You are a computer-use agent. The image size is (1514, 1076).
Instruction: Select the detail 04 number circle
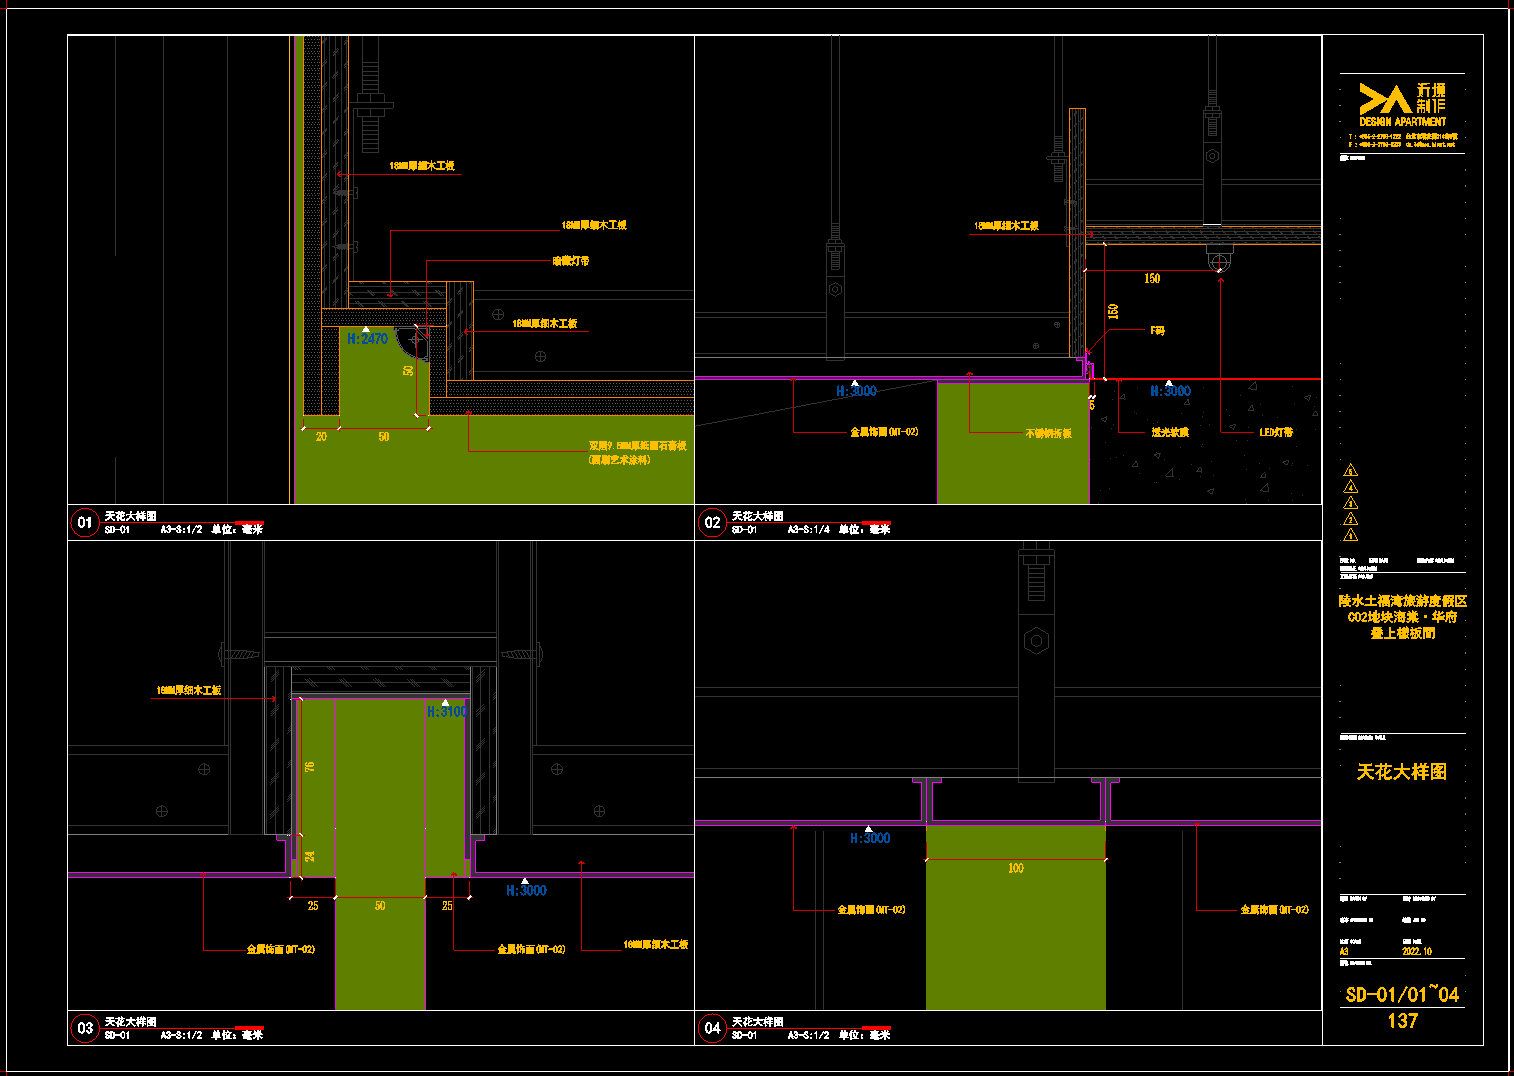(712, 1028)
